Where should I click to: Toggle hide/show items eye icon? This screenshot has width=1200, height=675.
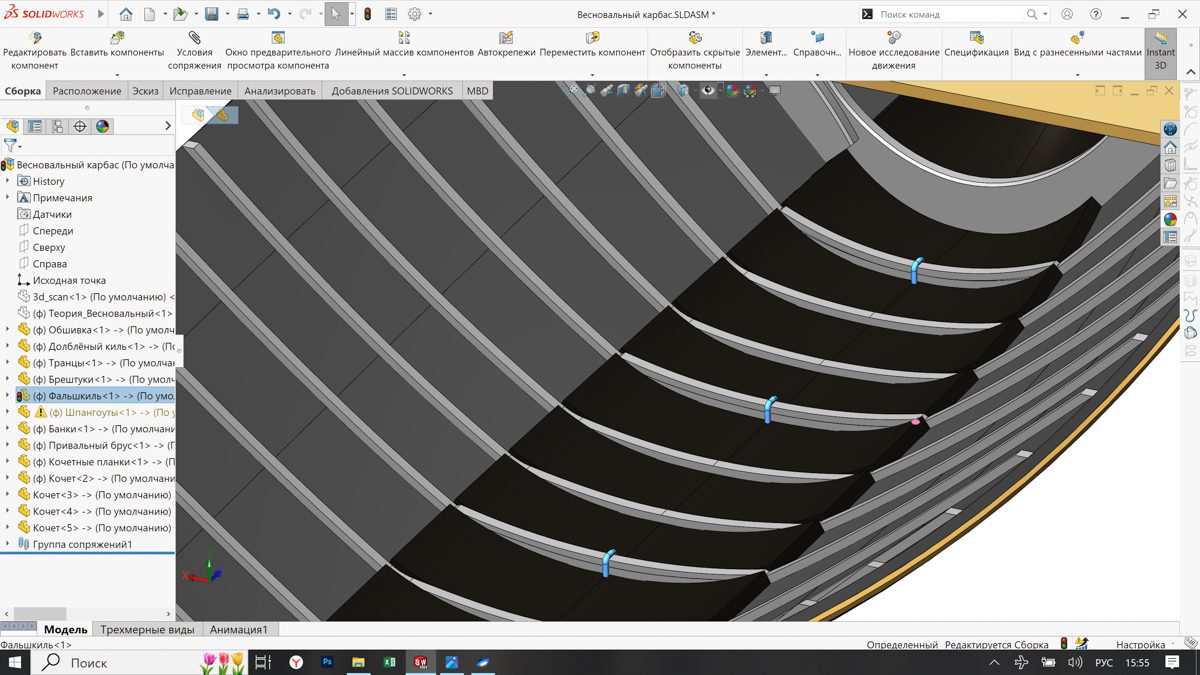pos(708,91)
